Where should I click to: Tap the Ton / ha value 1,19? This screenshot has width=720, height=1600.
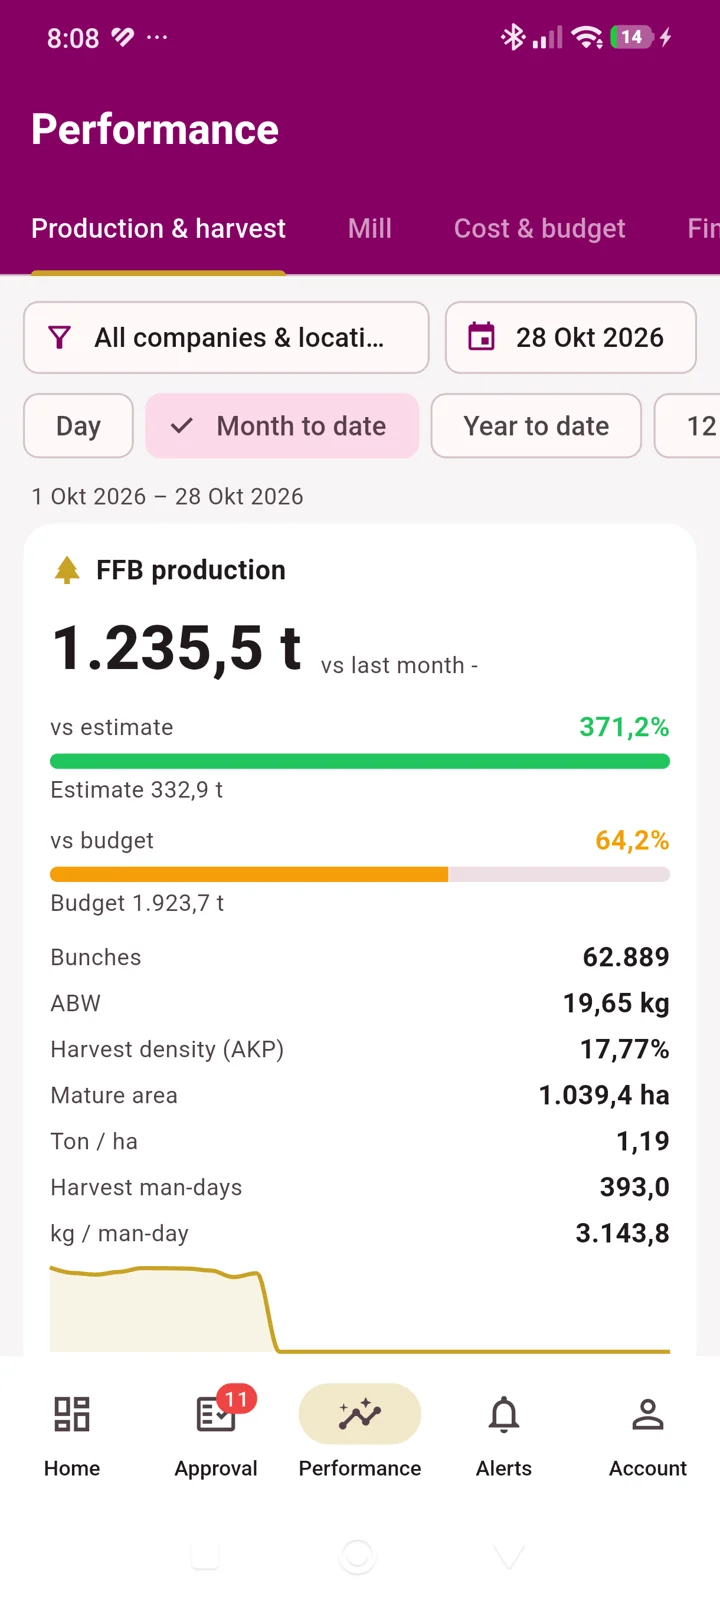pos(643,1141)
